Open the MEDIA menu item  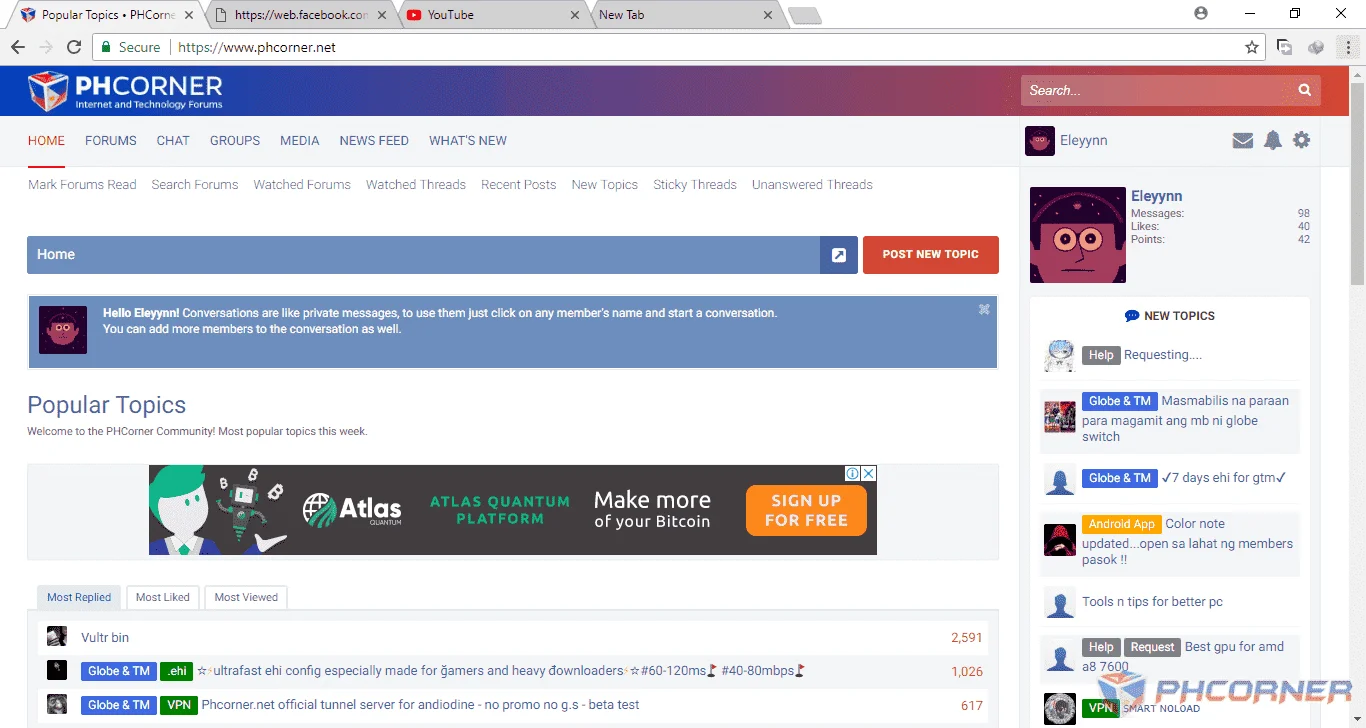(300, 141)
